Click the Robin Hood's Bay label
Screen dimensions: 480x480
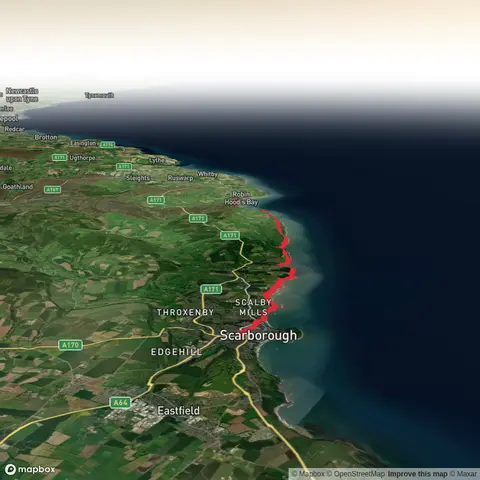pos(241,198)
